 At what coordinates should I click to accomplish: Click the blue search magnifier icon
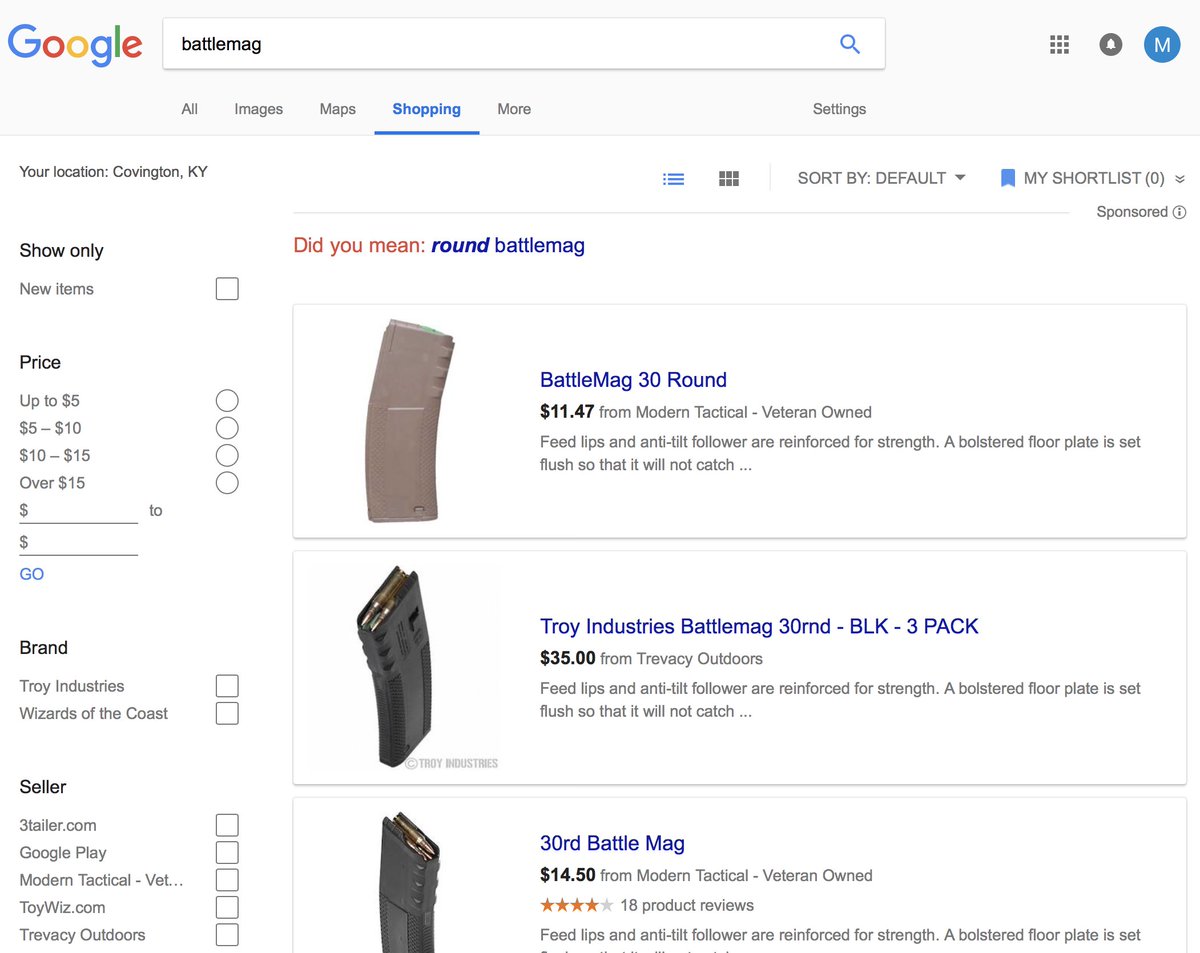point(850,43)
